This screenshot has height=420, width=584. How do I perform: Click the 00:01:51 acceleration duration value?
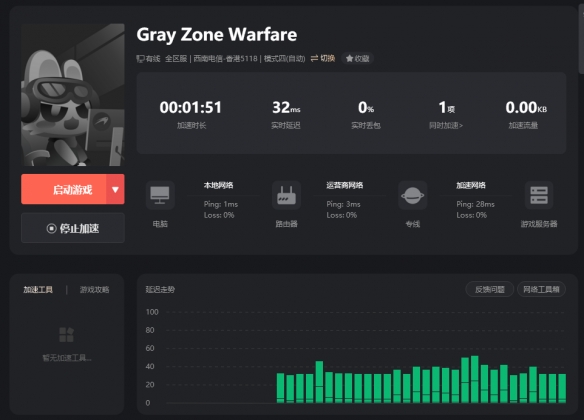point(191,108)
